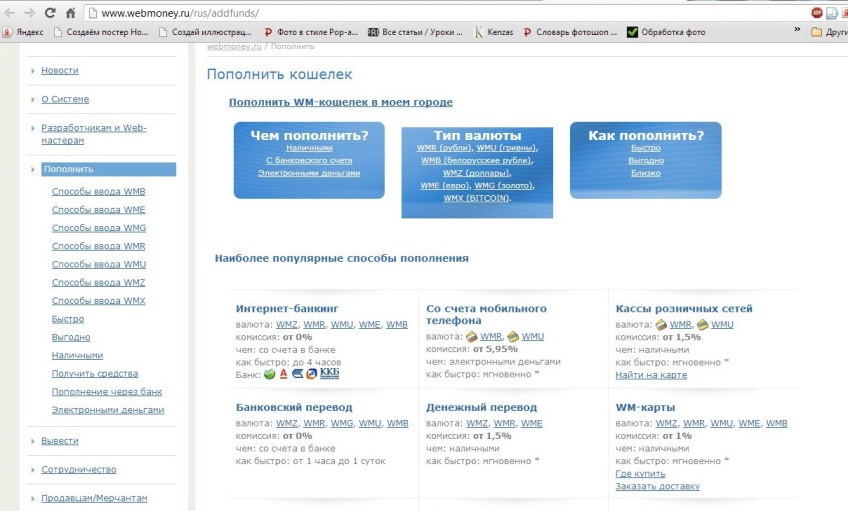Open the WM-карты heading
Image resolution: width=848 pixels, height=511 pixels.
(645, 408)
